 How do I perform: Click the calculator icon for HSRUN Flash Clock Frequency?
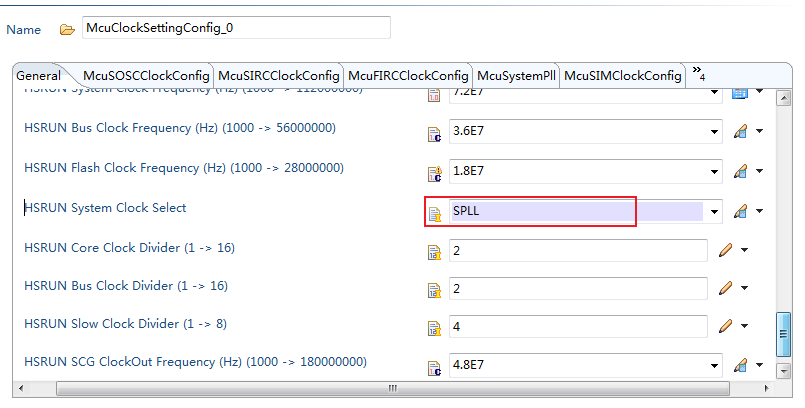click(740, 171)
